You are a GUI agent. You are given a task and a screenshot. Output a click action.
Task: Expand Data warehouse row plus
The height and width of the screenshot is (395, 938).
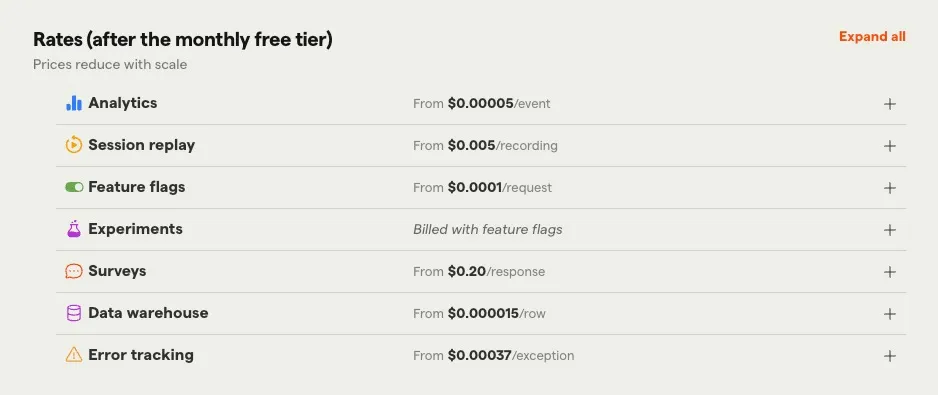[890, 314]
